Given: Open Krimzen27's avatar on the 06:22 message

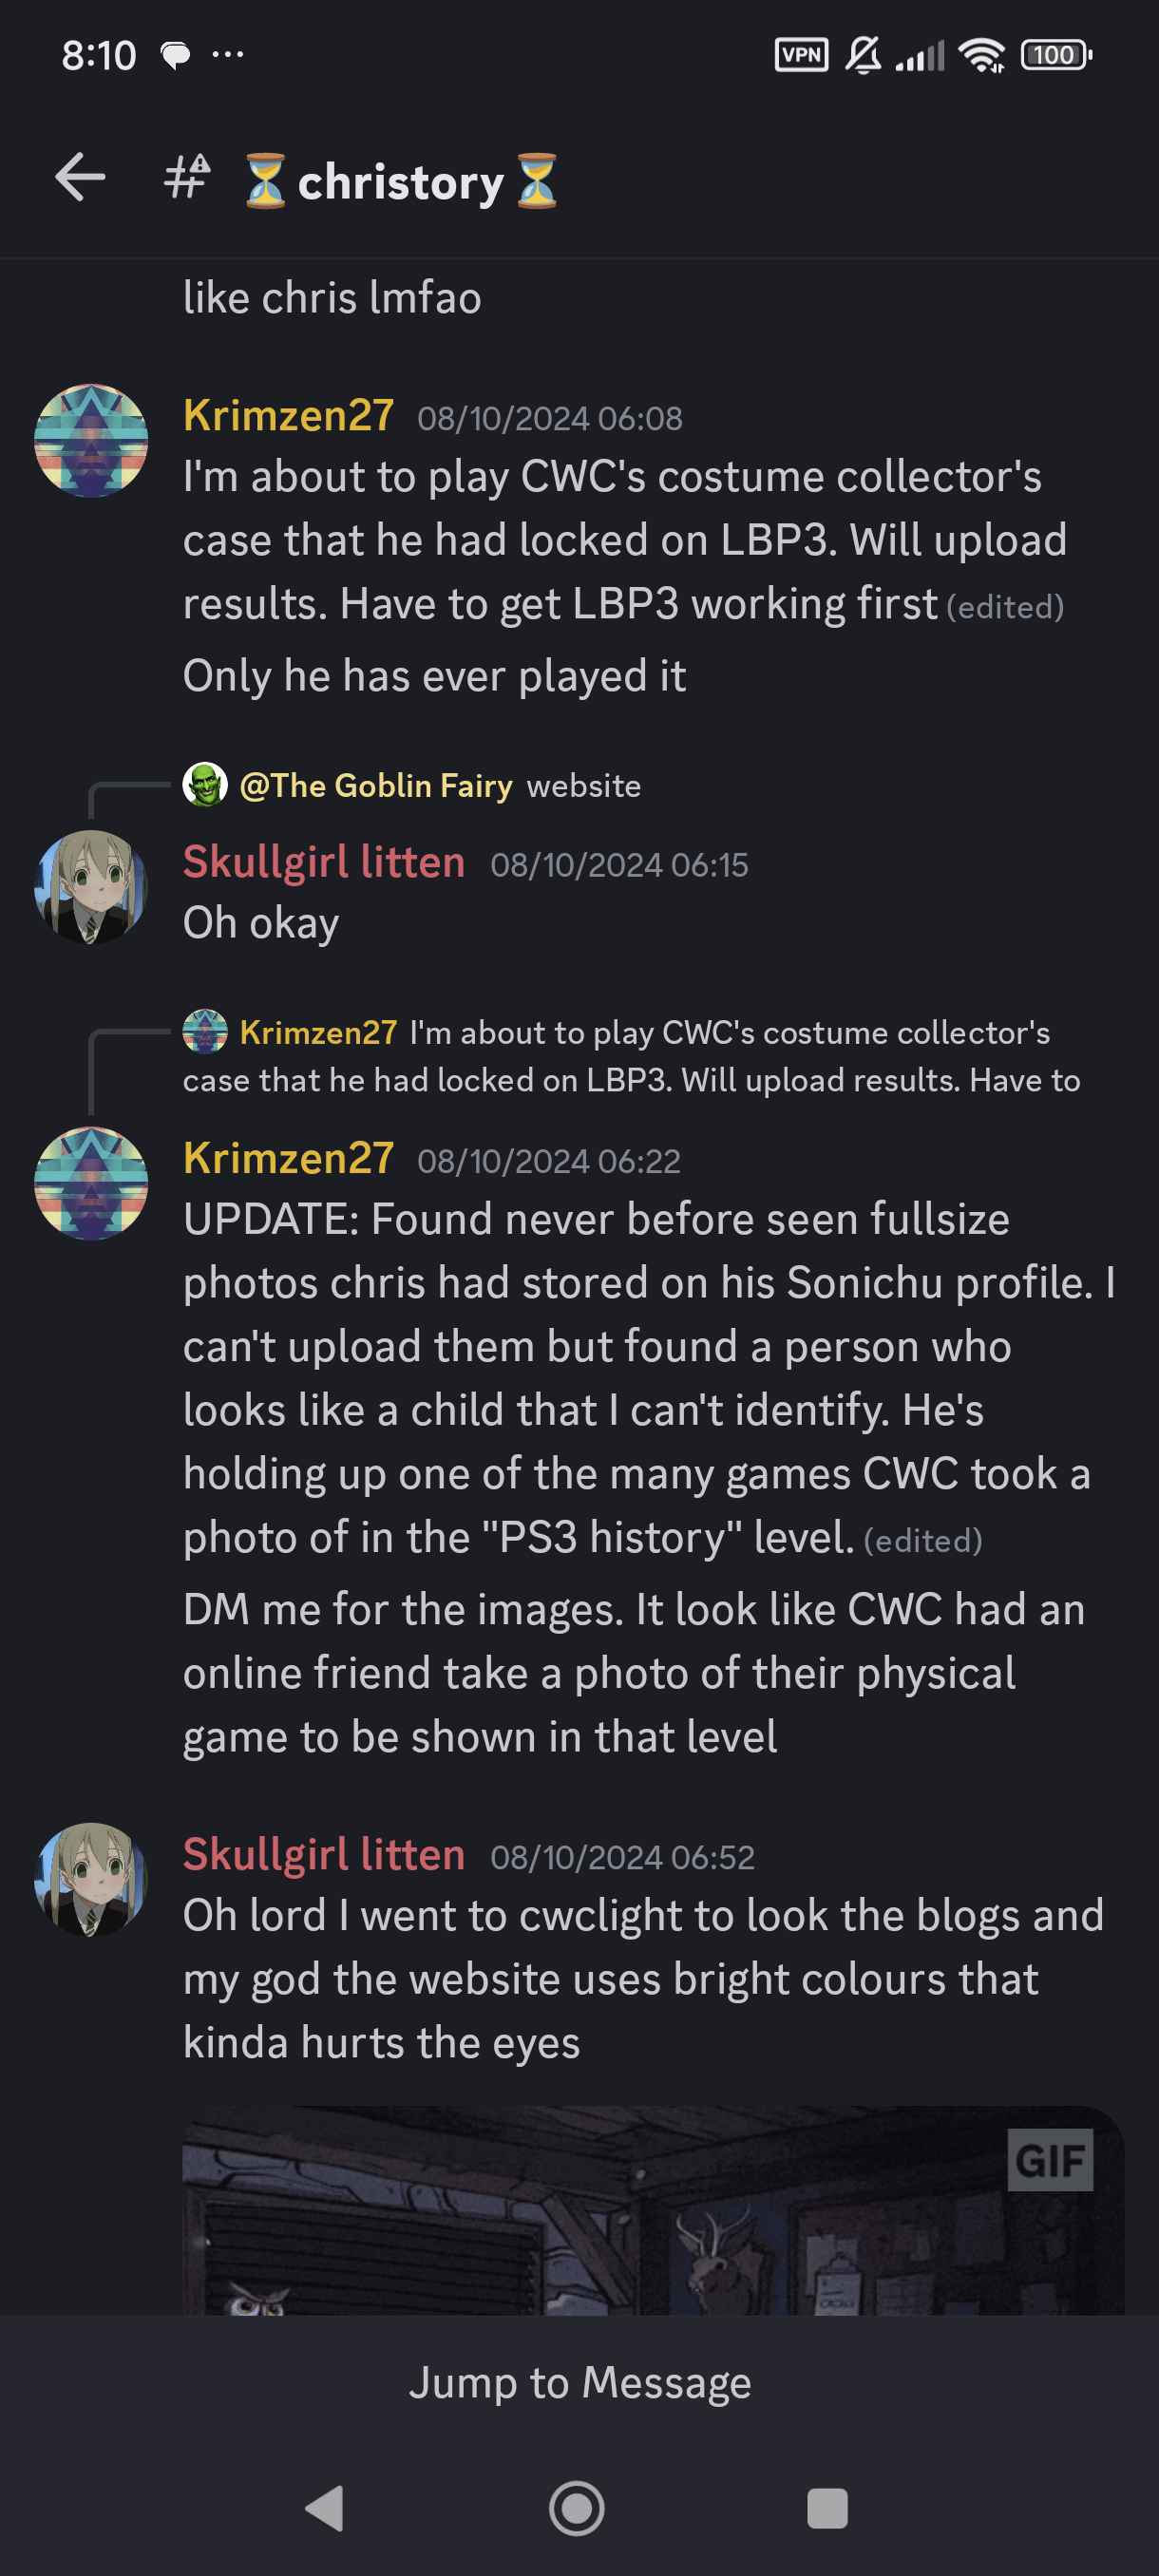Looking at the screenshot, I should [91, 1183].
